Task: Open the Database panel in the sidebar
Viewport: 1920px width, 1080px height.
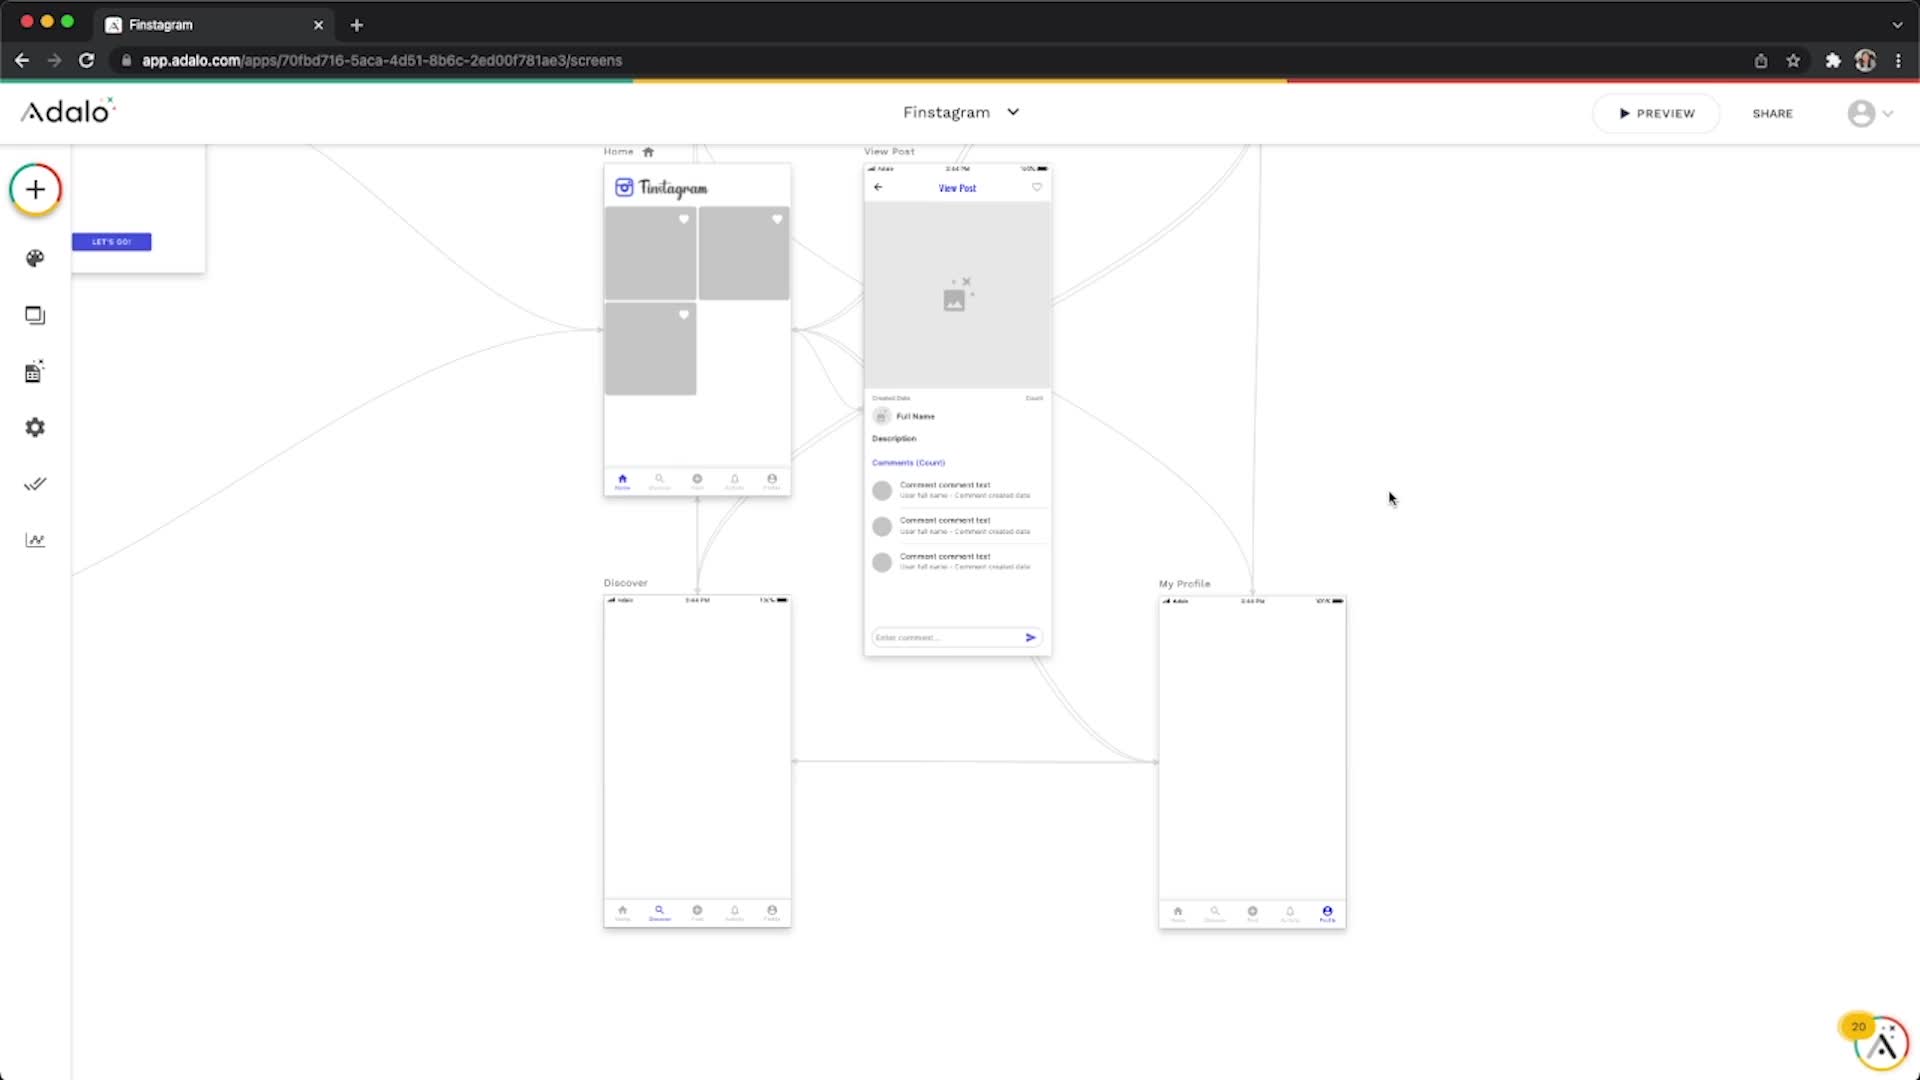Action: click(35, 370)
